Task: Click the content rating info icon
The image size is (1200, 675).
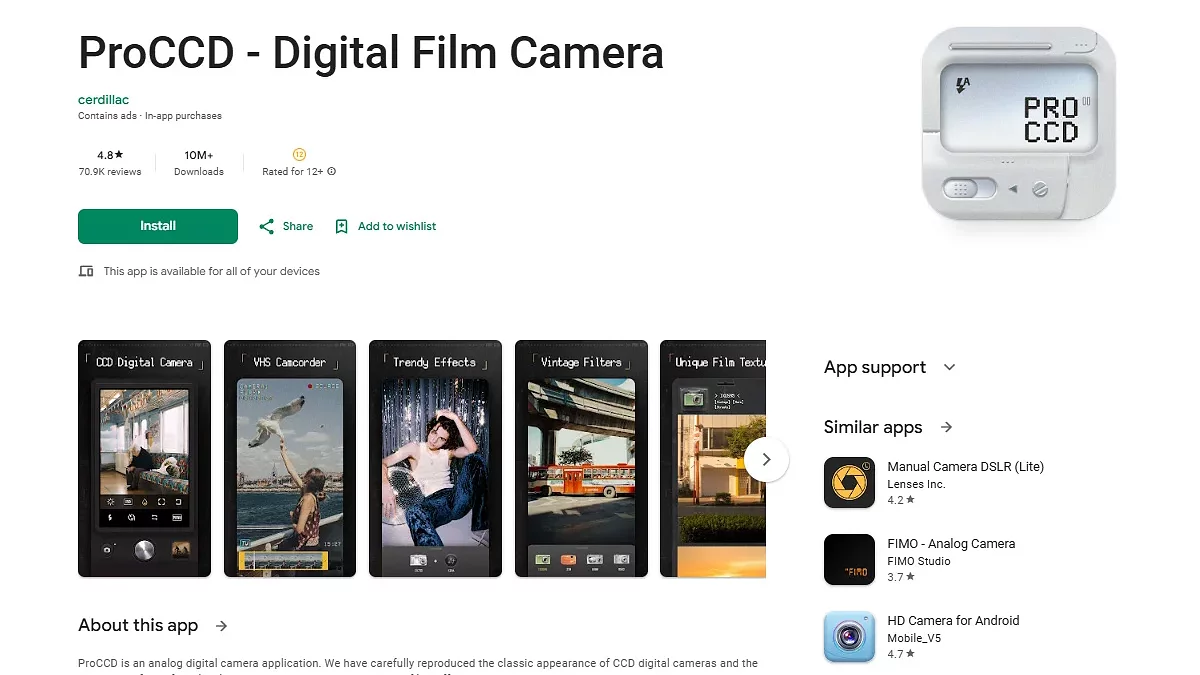Action: coord(332,172)
